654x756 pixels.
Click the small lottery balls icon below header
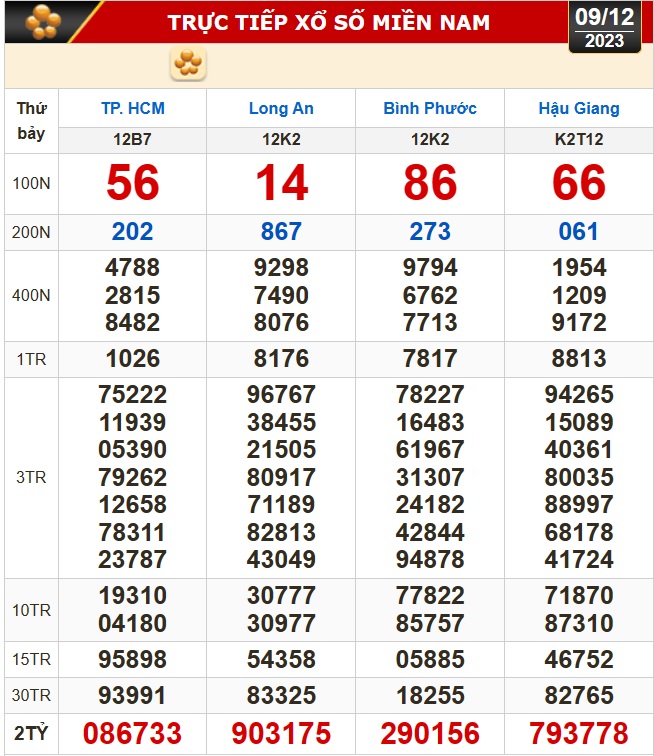(188, 64)
